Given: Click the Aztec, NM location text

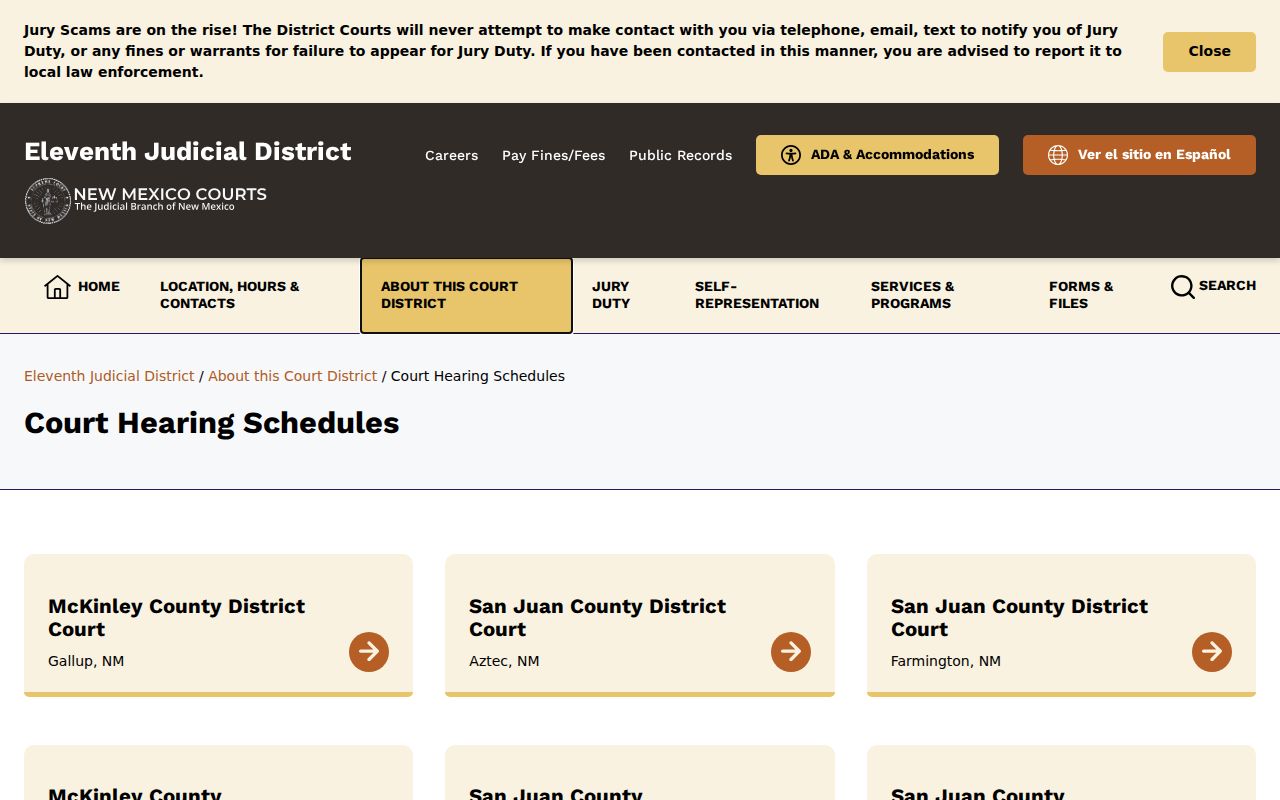Looking at the screenshot, I should (x=504, y=661).
